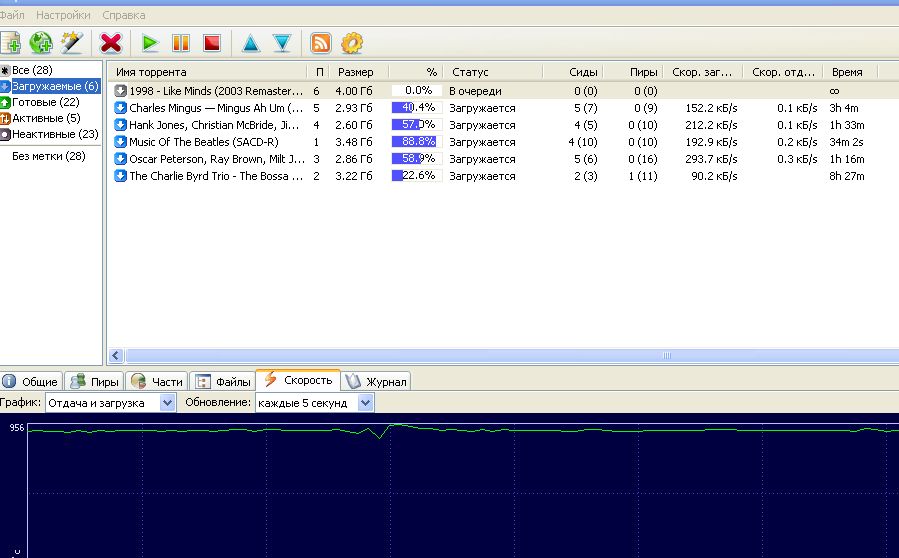The image size is (899, 558).
Task: Click the 293.7 кБ/s download speed cell
Action: [711, 159]
